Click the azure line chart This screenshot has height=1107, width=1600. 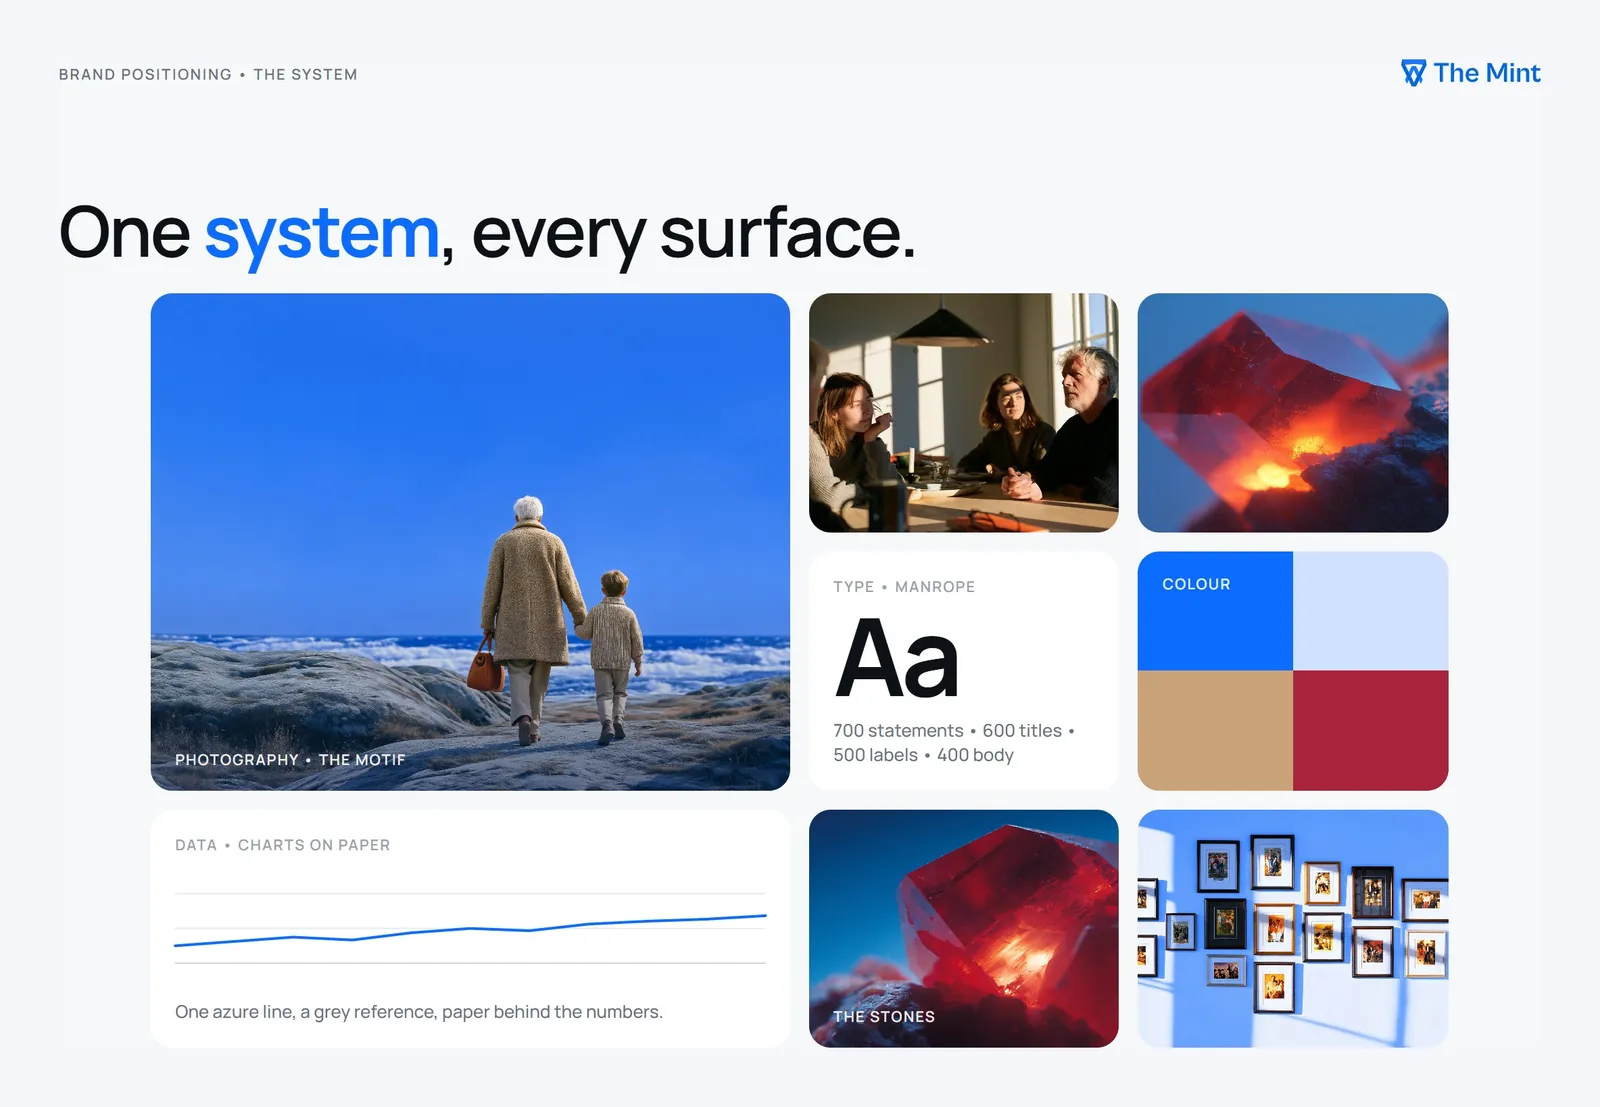(x=470, y=929)
